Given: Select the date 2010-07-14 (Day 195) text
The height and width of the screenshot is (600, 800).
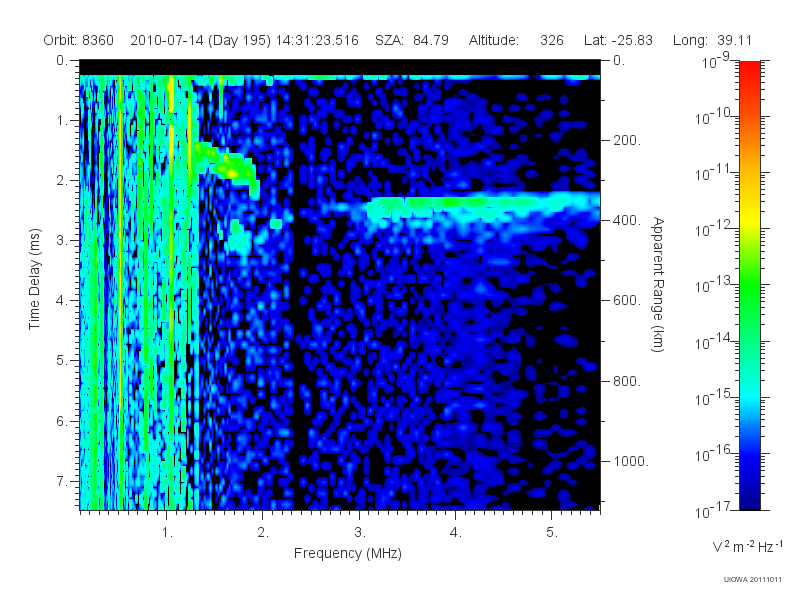Looking at the screenshot, I should [x=200, y=40].
